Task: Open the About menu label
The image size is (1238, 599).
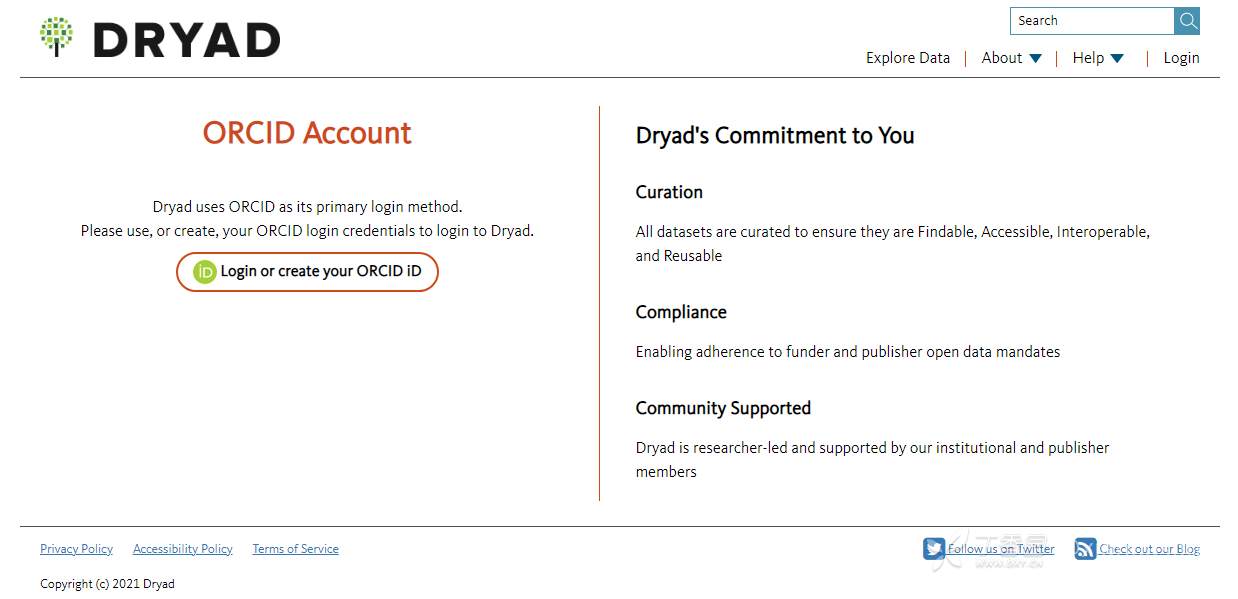Action: [x=1001, y=58]
